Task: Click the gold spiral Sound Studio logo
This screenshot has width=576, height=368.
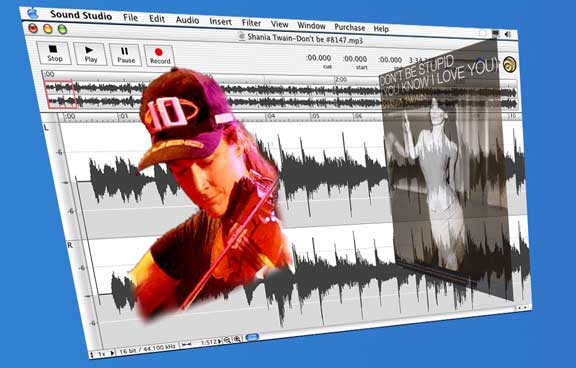Action: pyautogui.click(x=509, y=65)
